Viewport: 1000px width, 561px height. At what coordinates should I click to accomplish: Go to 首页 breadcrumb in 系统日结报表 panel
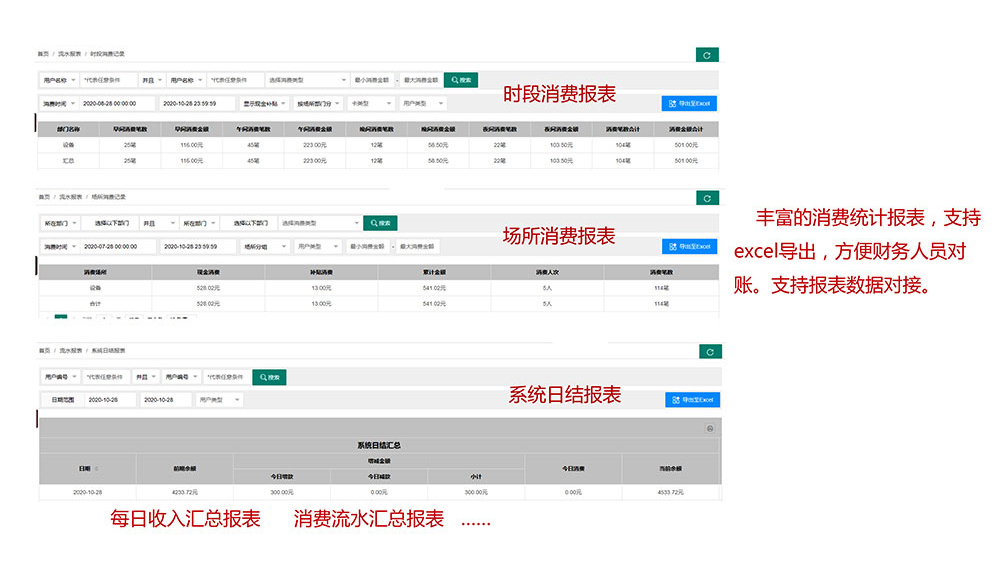(x=44, y=351)
